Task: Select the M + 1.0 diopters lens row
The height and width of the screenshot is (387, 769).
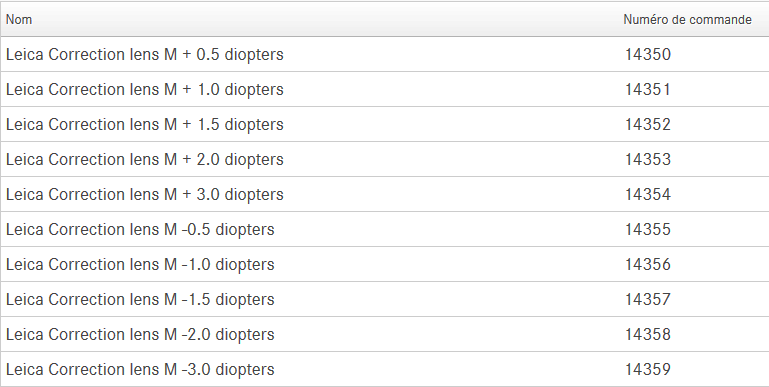Action: (x=384, y=89)
